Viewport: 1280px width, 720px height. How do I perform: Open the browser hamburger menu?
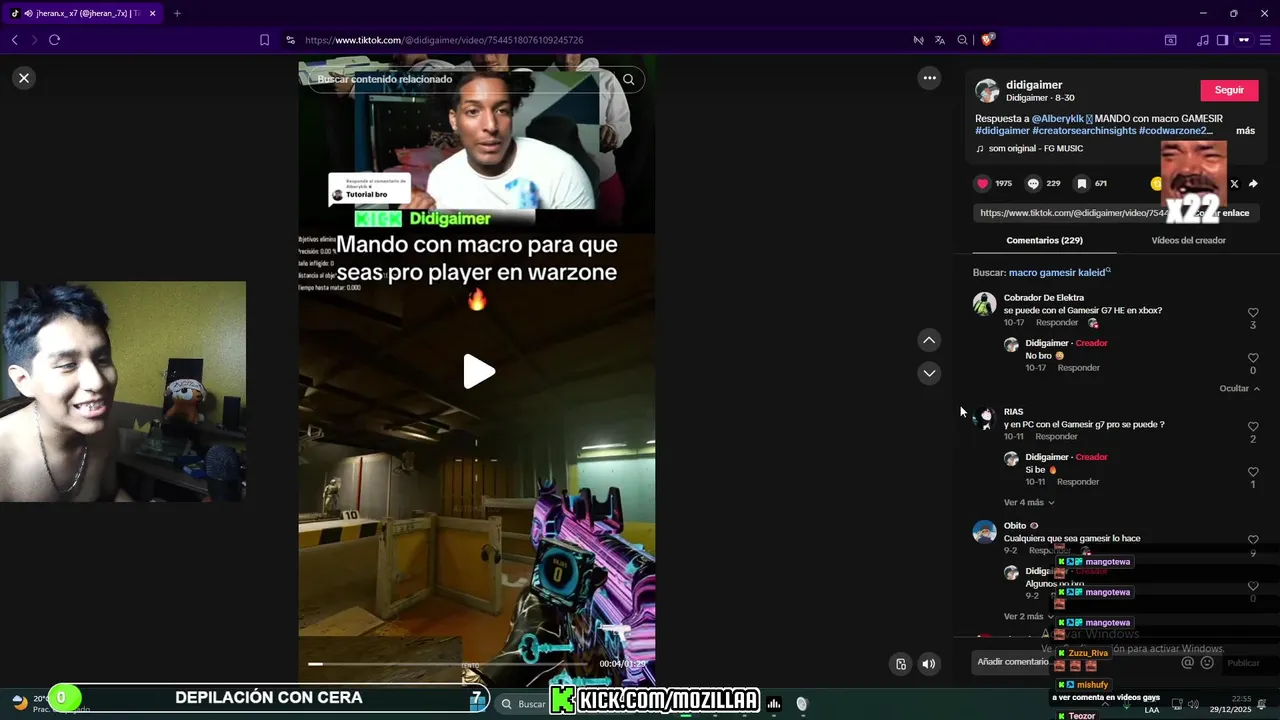click(x=1264, y=40)
